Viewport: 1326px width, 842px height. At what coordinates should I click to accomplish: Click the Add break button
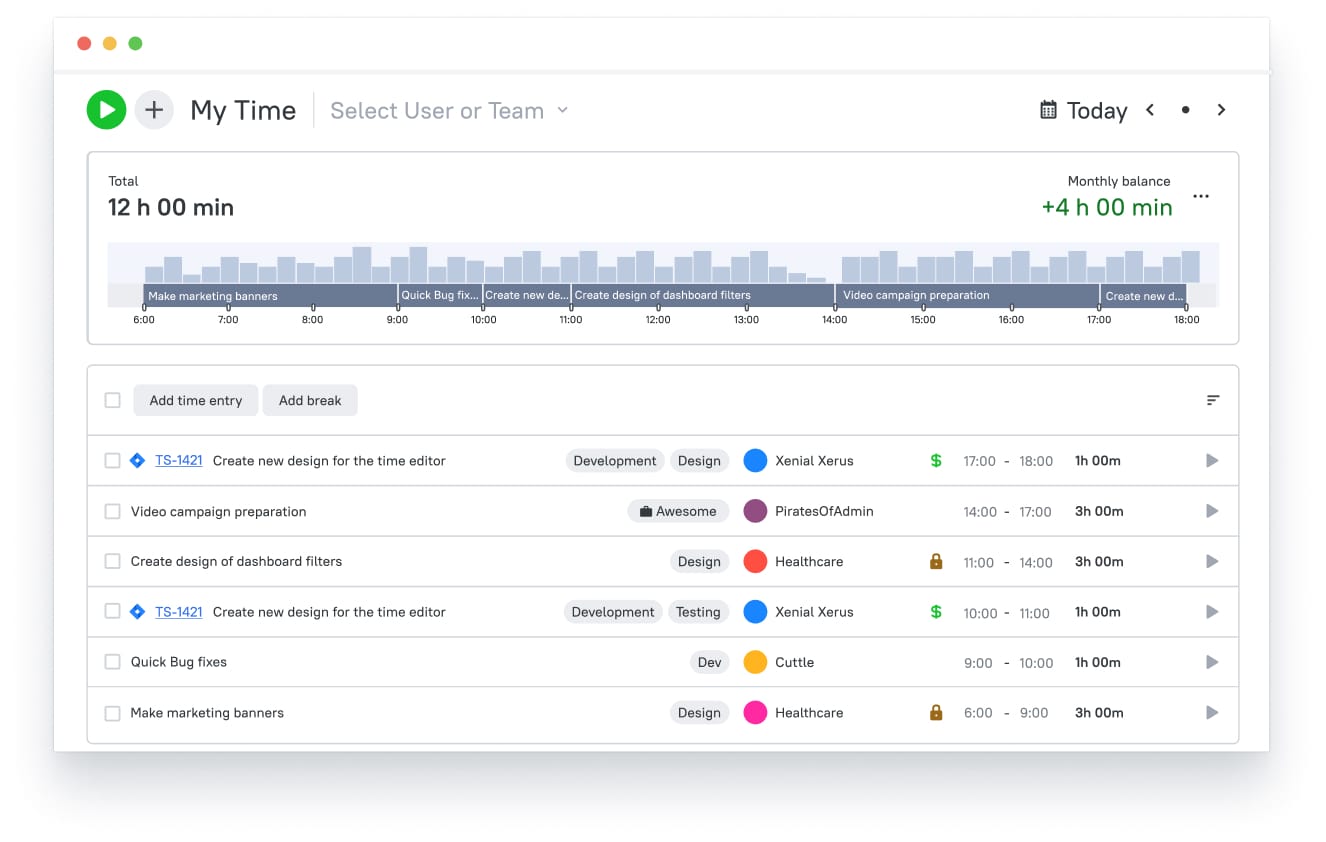click(310, 400)
